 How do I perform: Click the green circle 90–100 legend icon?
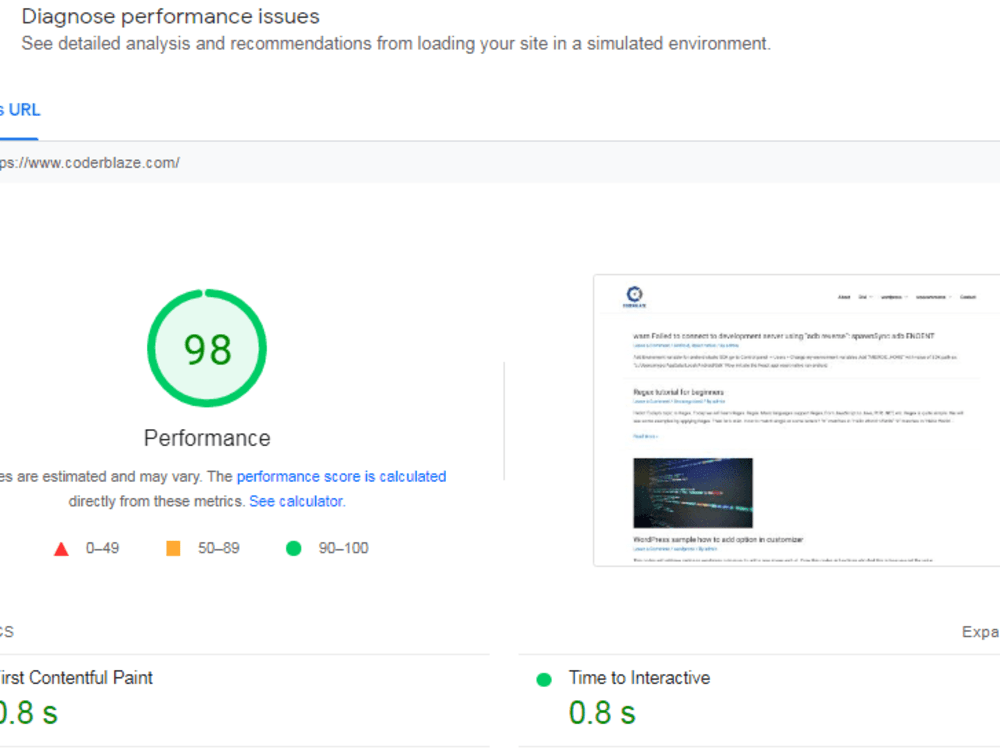click(x=293, y=548)
